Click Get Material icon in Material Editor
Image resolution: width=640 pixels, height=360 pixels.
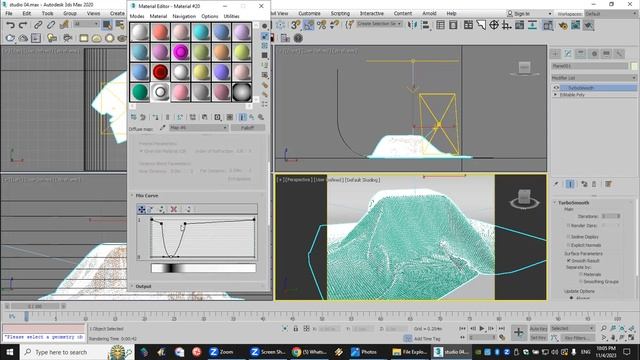pyautogui.click(x=133, y=117)
